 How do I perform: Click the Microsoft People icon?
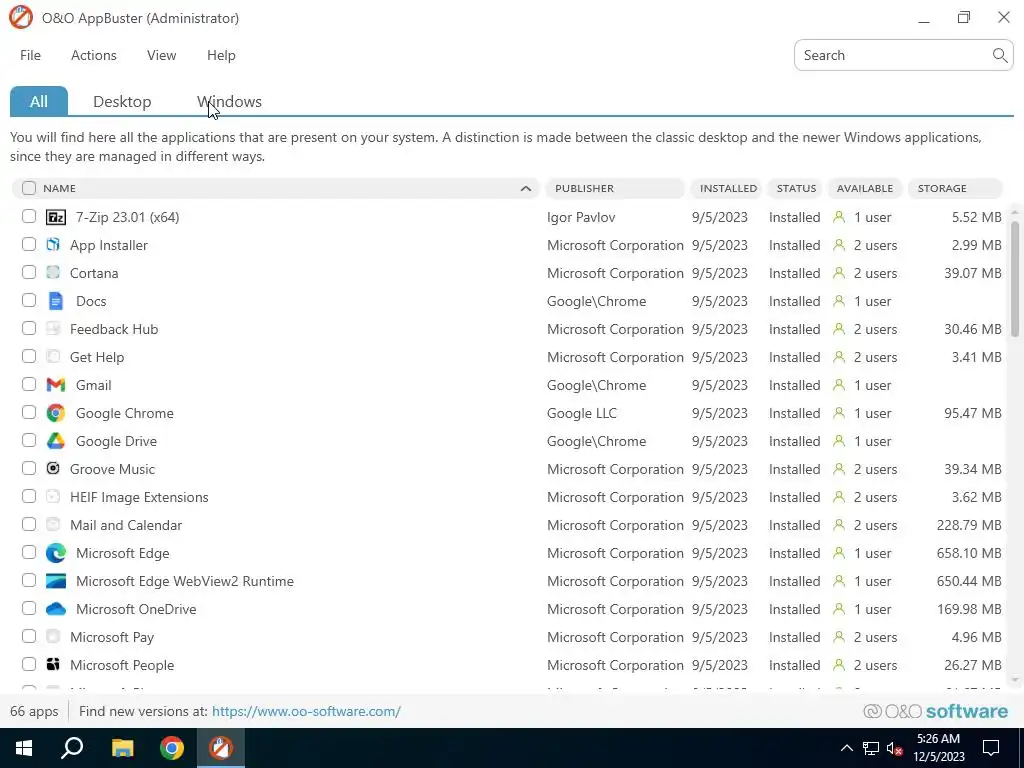click(x=53, y=664)
